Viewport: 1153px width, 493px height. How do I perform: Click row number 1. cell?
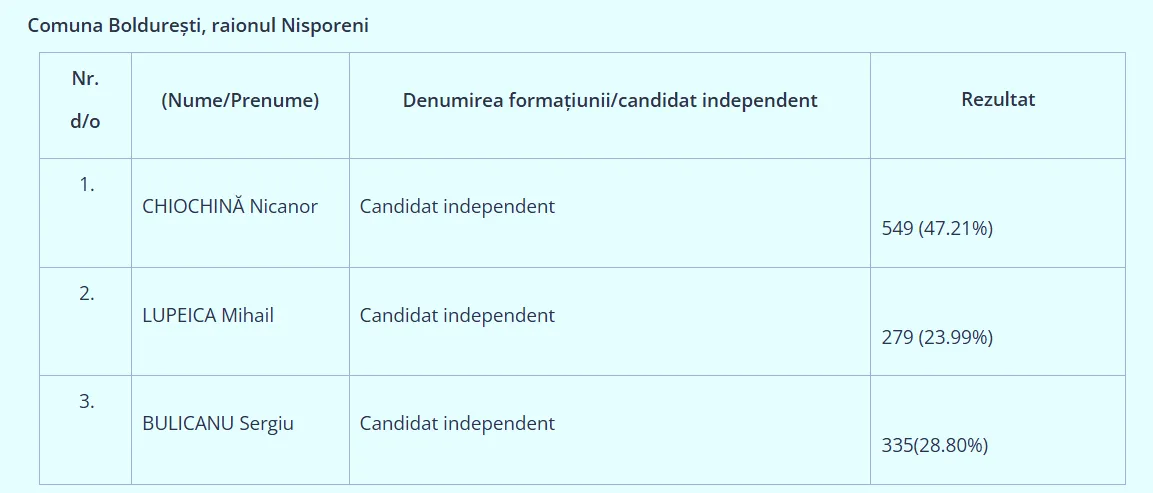86,185
